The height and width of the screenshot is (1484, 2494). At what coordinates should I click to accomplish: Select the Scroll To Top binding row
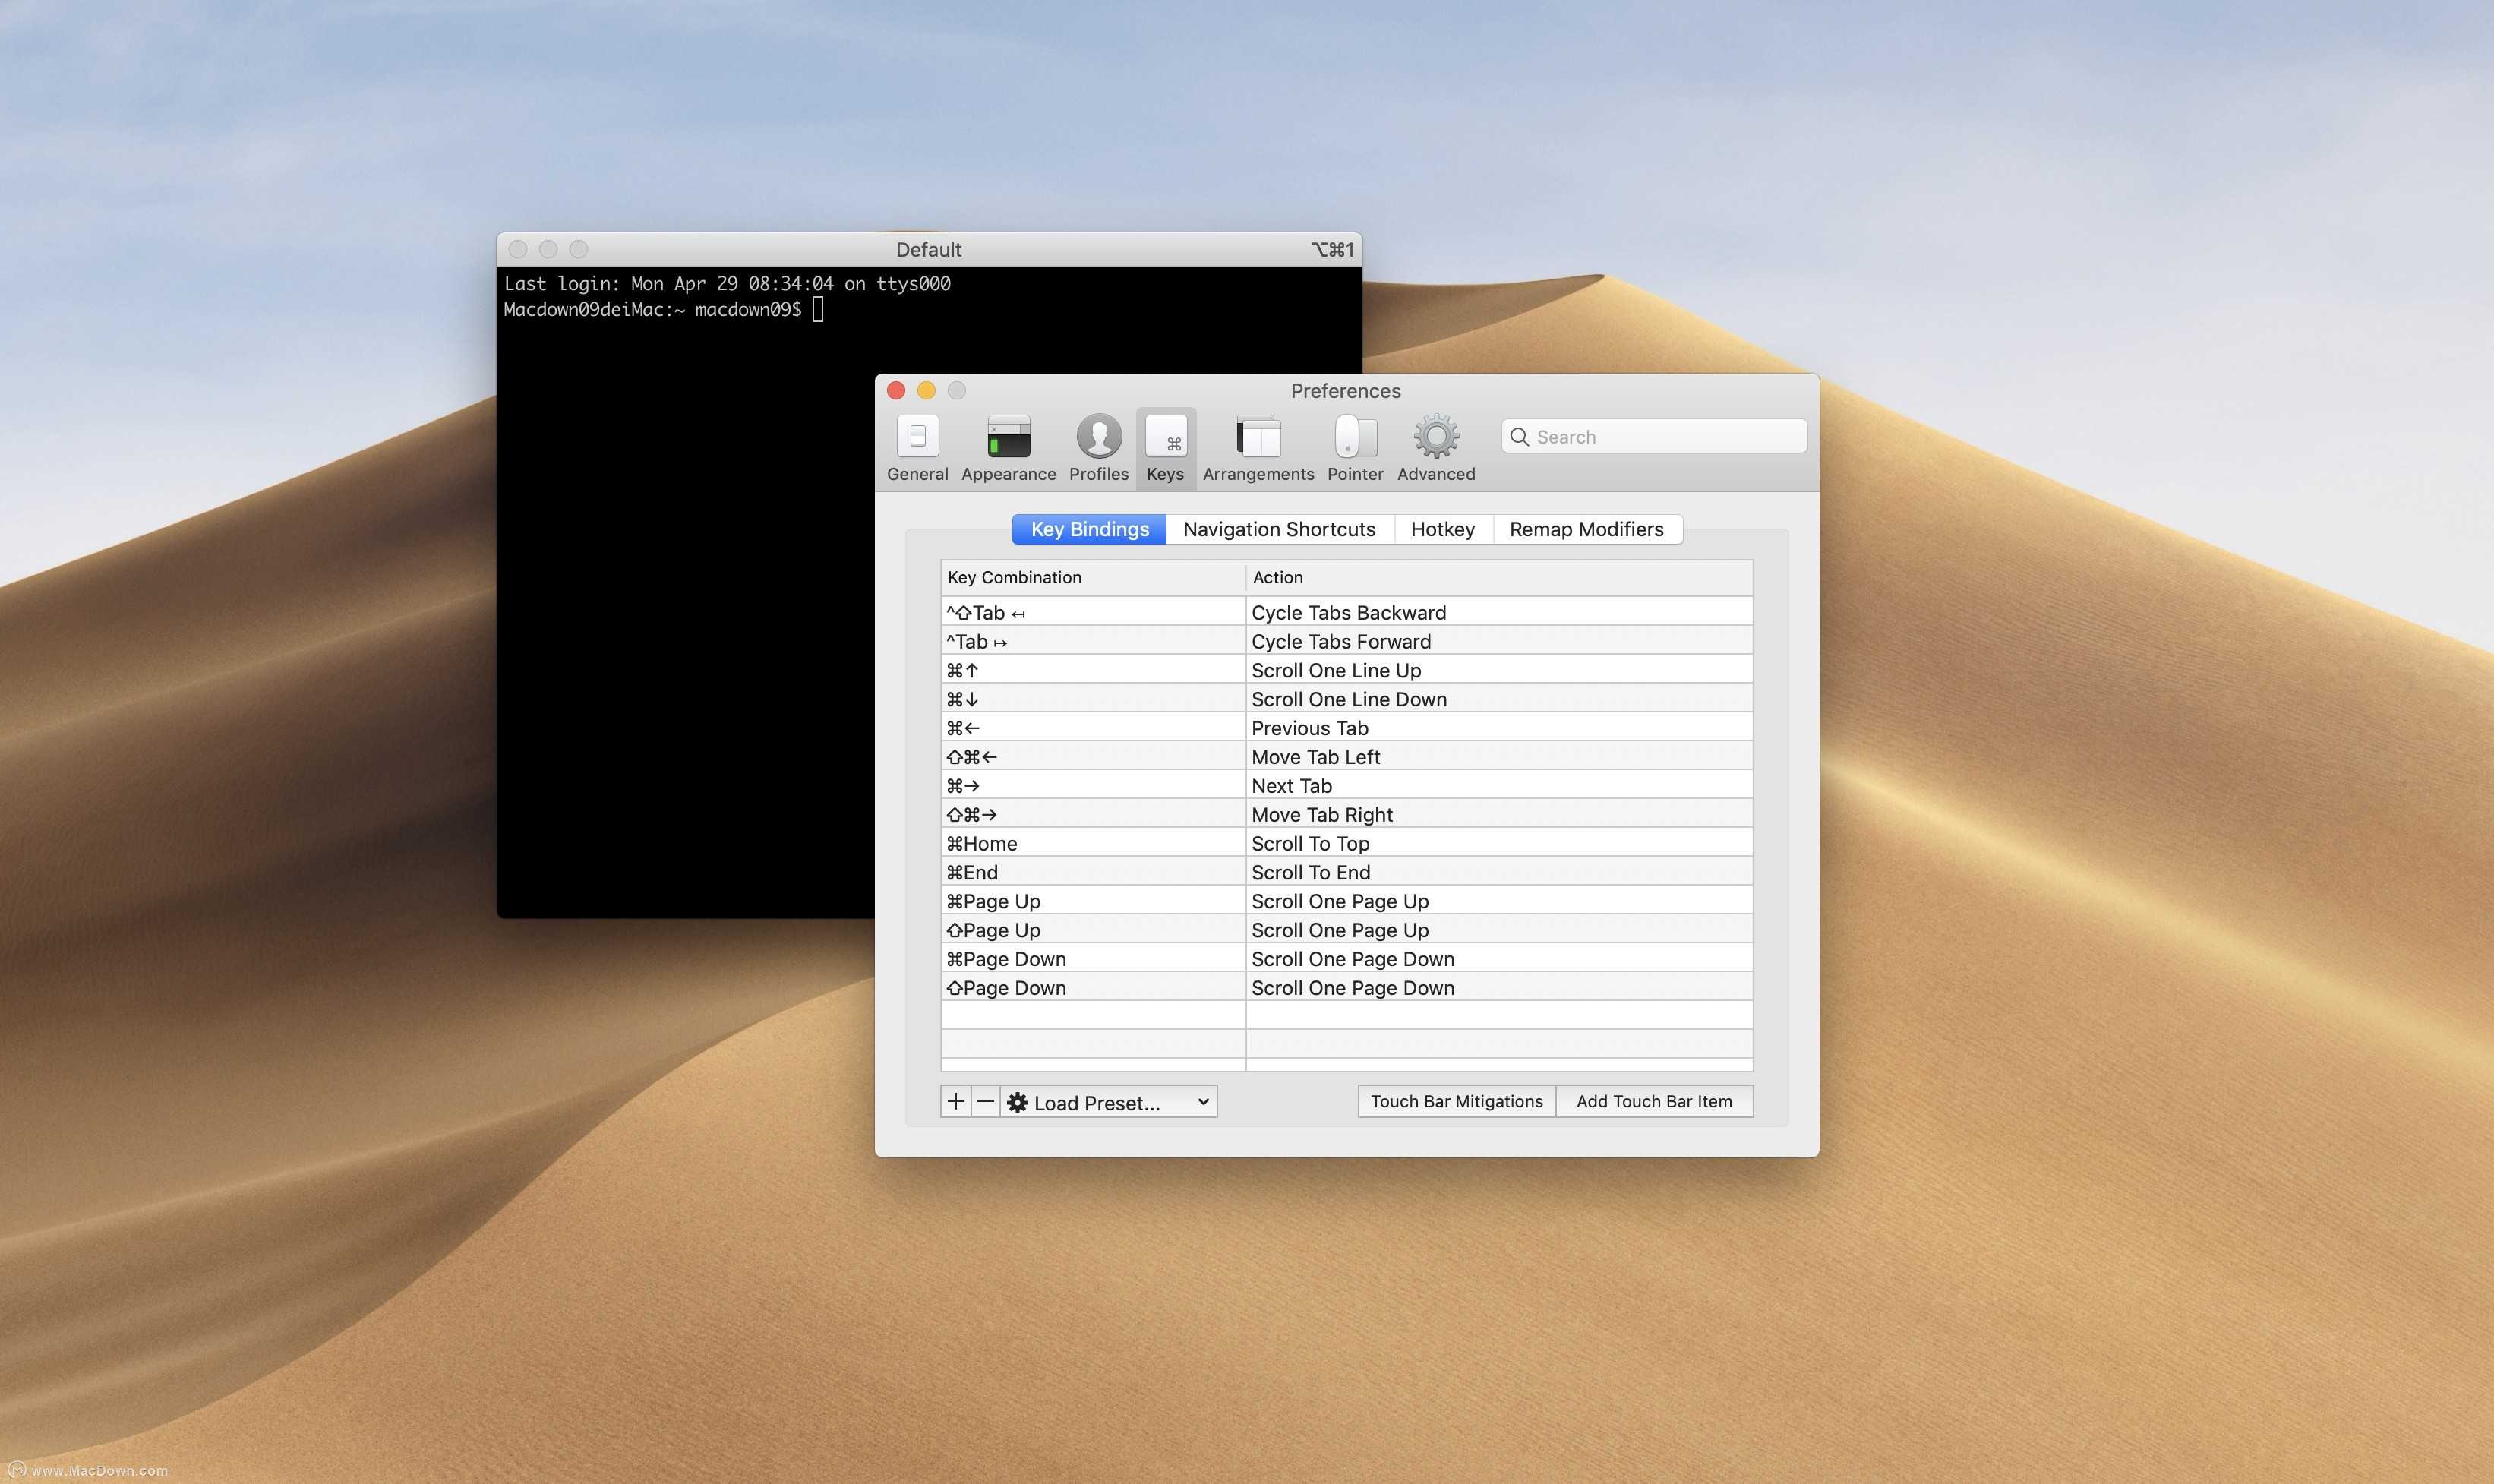(x=1346, y=843)
